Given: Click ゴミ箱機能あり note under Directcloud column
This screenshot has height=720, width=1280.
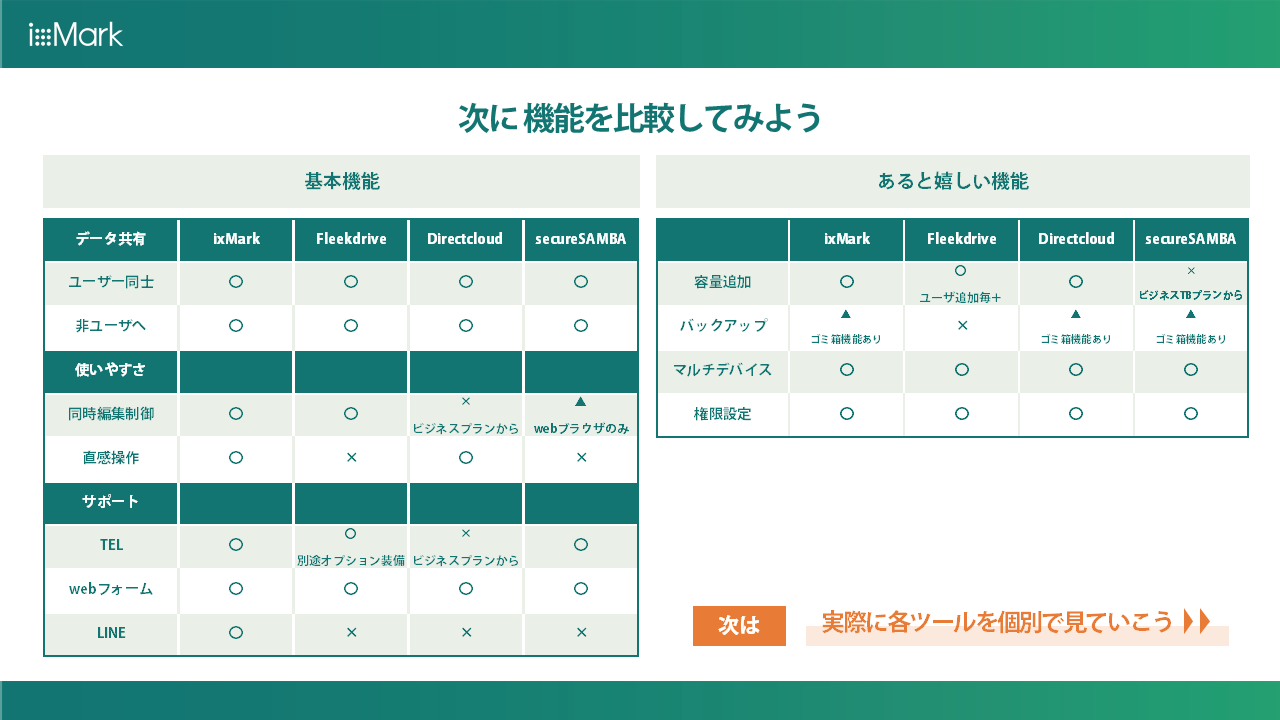Looking at the screenshot, I should pos(1076,339).
